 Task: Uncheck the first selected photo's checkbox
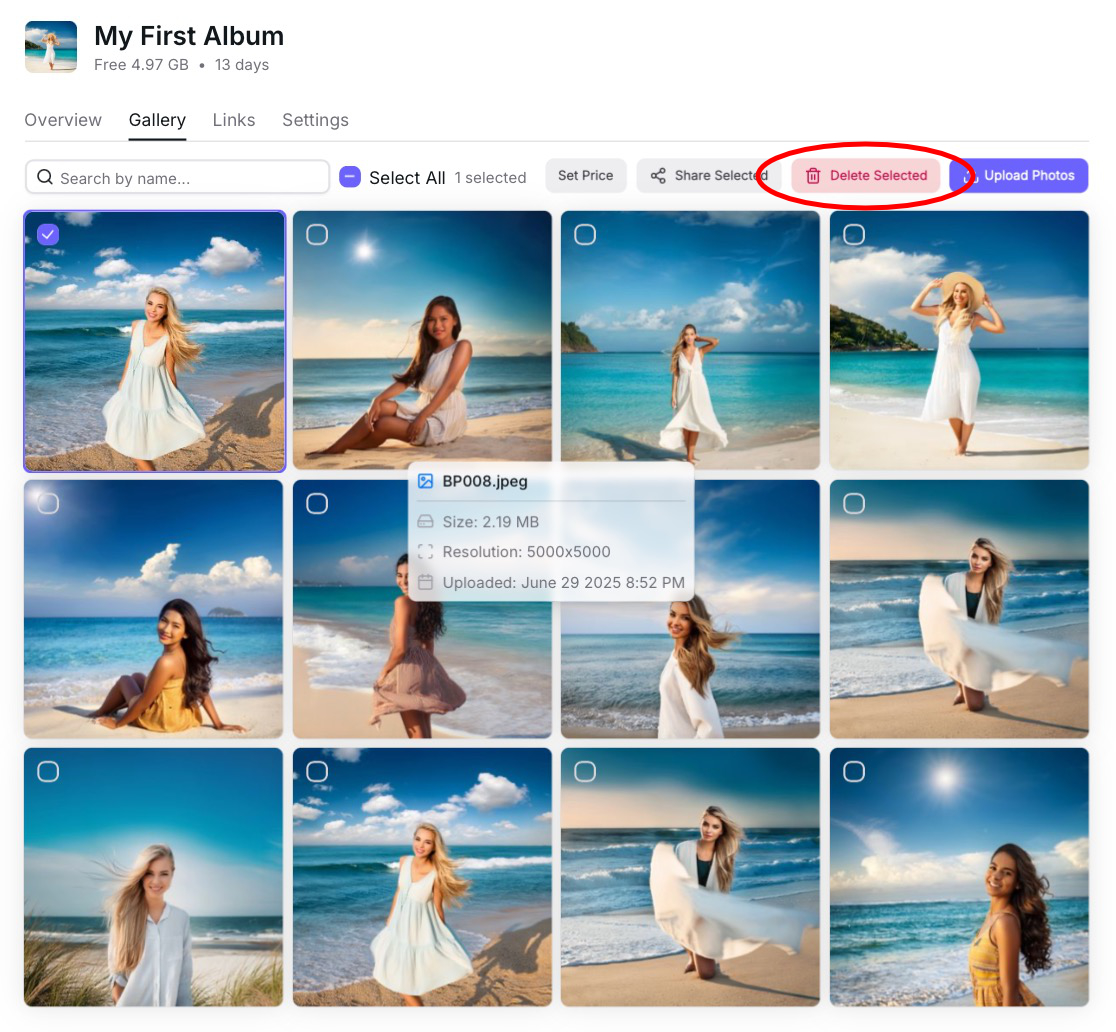coord(48,234)
